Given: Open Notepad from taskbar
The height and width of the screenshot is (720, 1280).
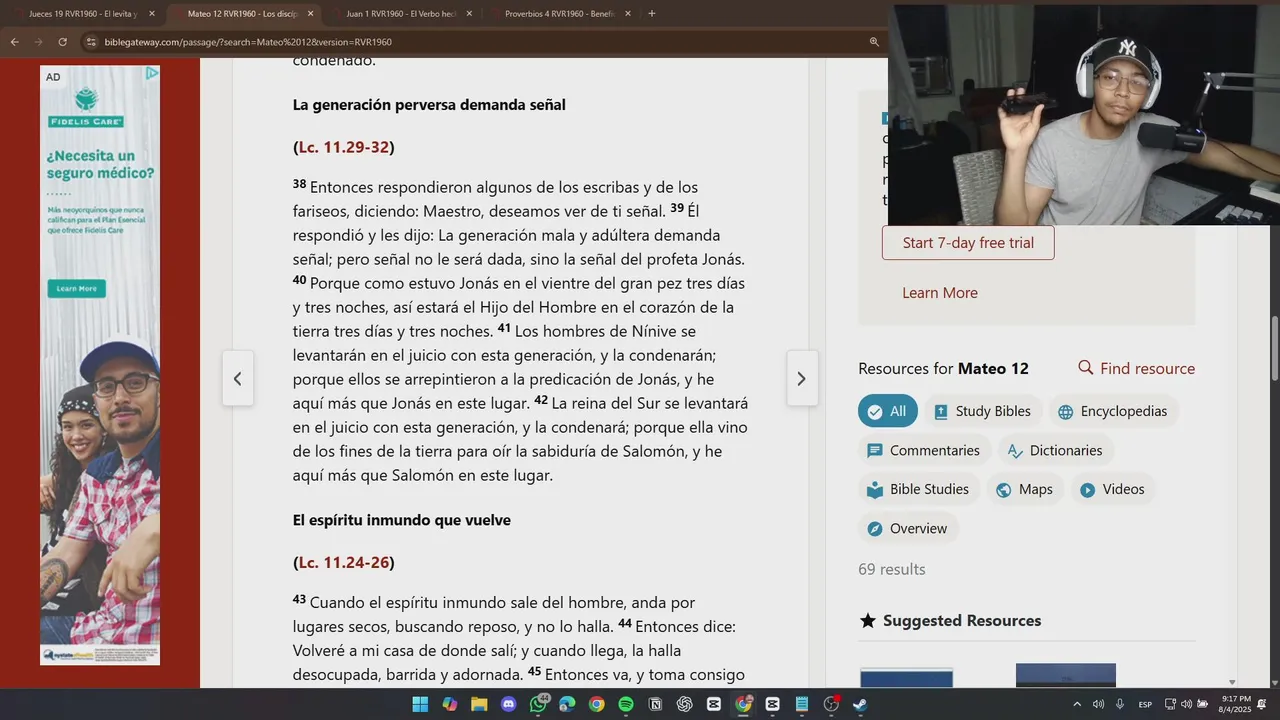Looking at the screenshot, I should click(x=802, y=704).
